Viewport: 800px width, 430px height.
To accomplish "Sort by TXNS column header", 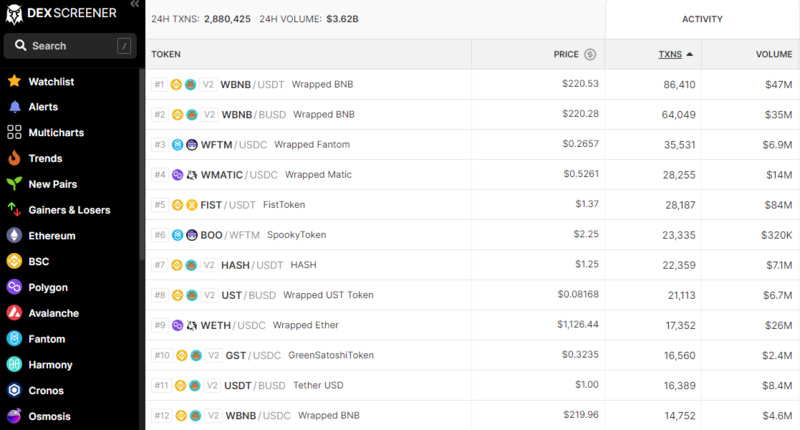I will click(670, 54).
